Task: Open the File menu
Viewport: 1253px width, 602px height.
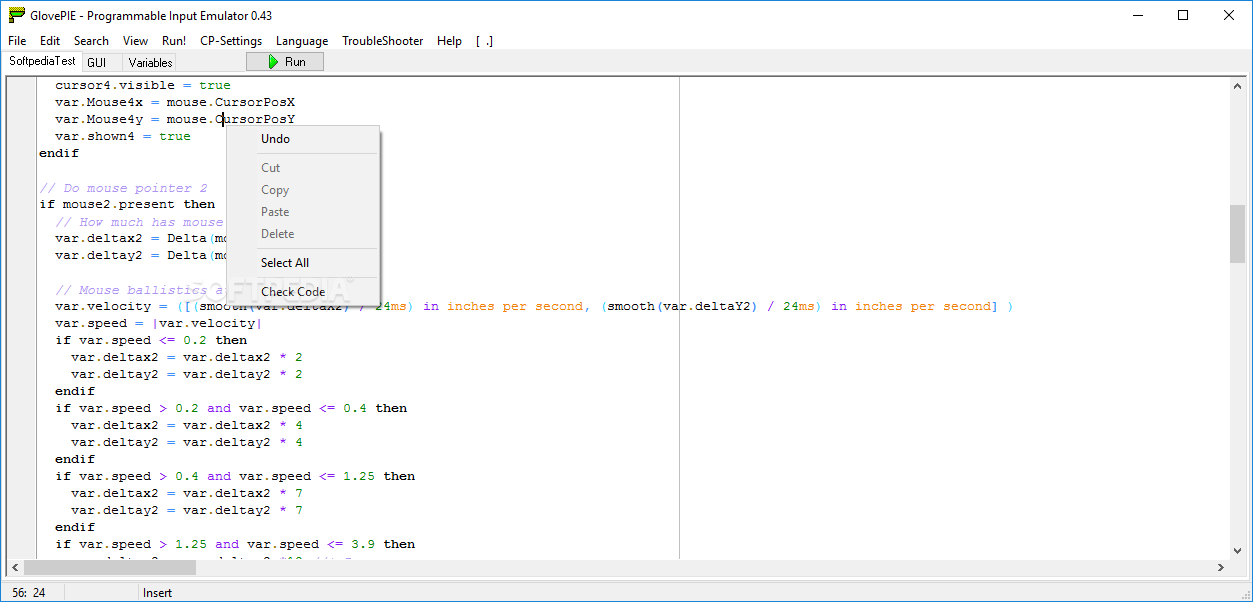Action: pos(17,41)
